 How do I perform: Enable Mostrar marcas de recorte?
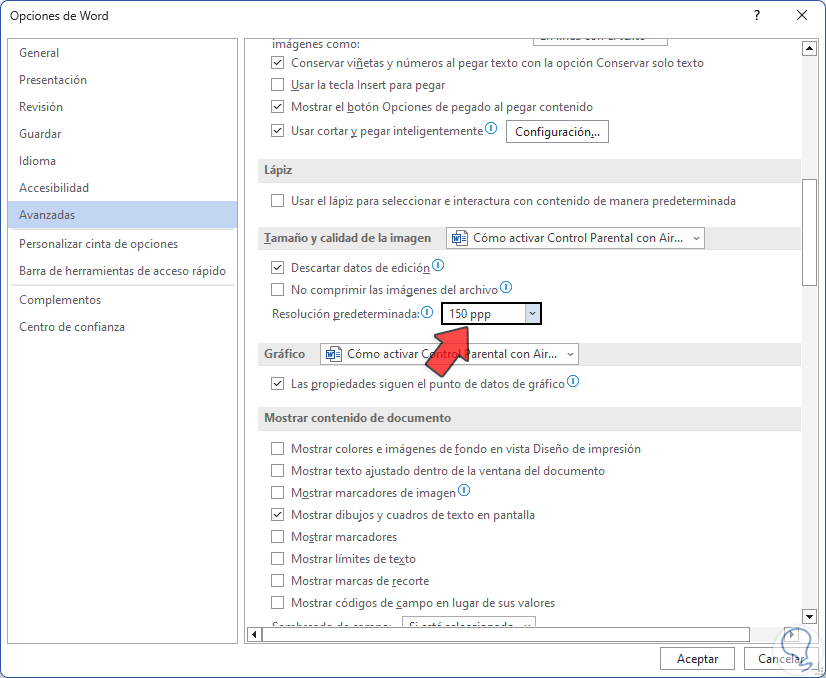(277, 581)
